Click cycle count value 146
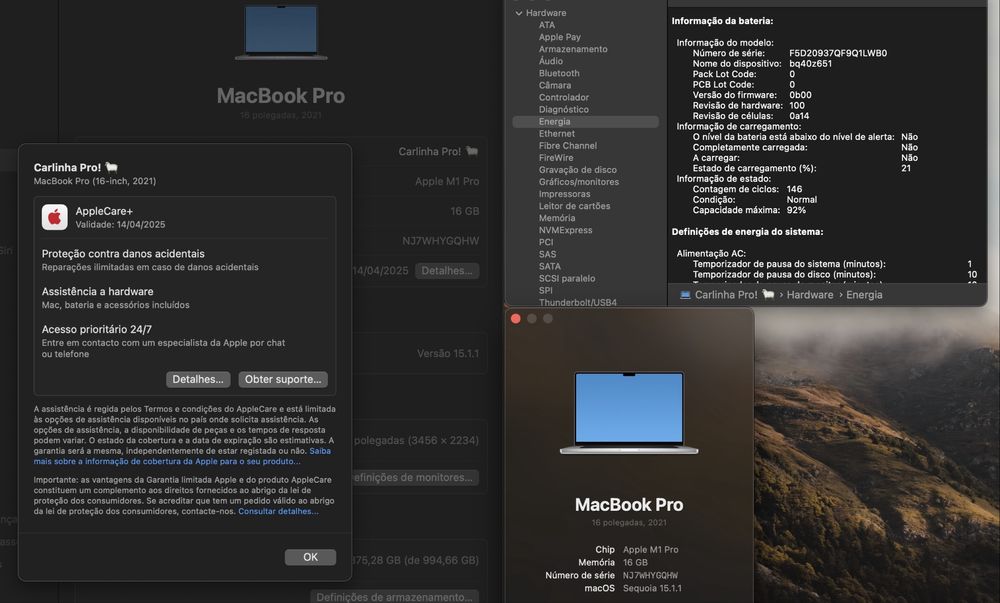The width and height of the screenshot is (1000, 603). (794, 189)
